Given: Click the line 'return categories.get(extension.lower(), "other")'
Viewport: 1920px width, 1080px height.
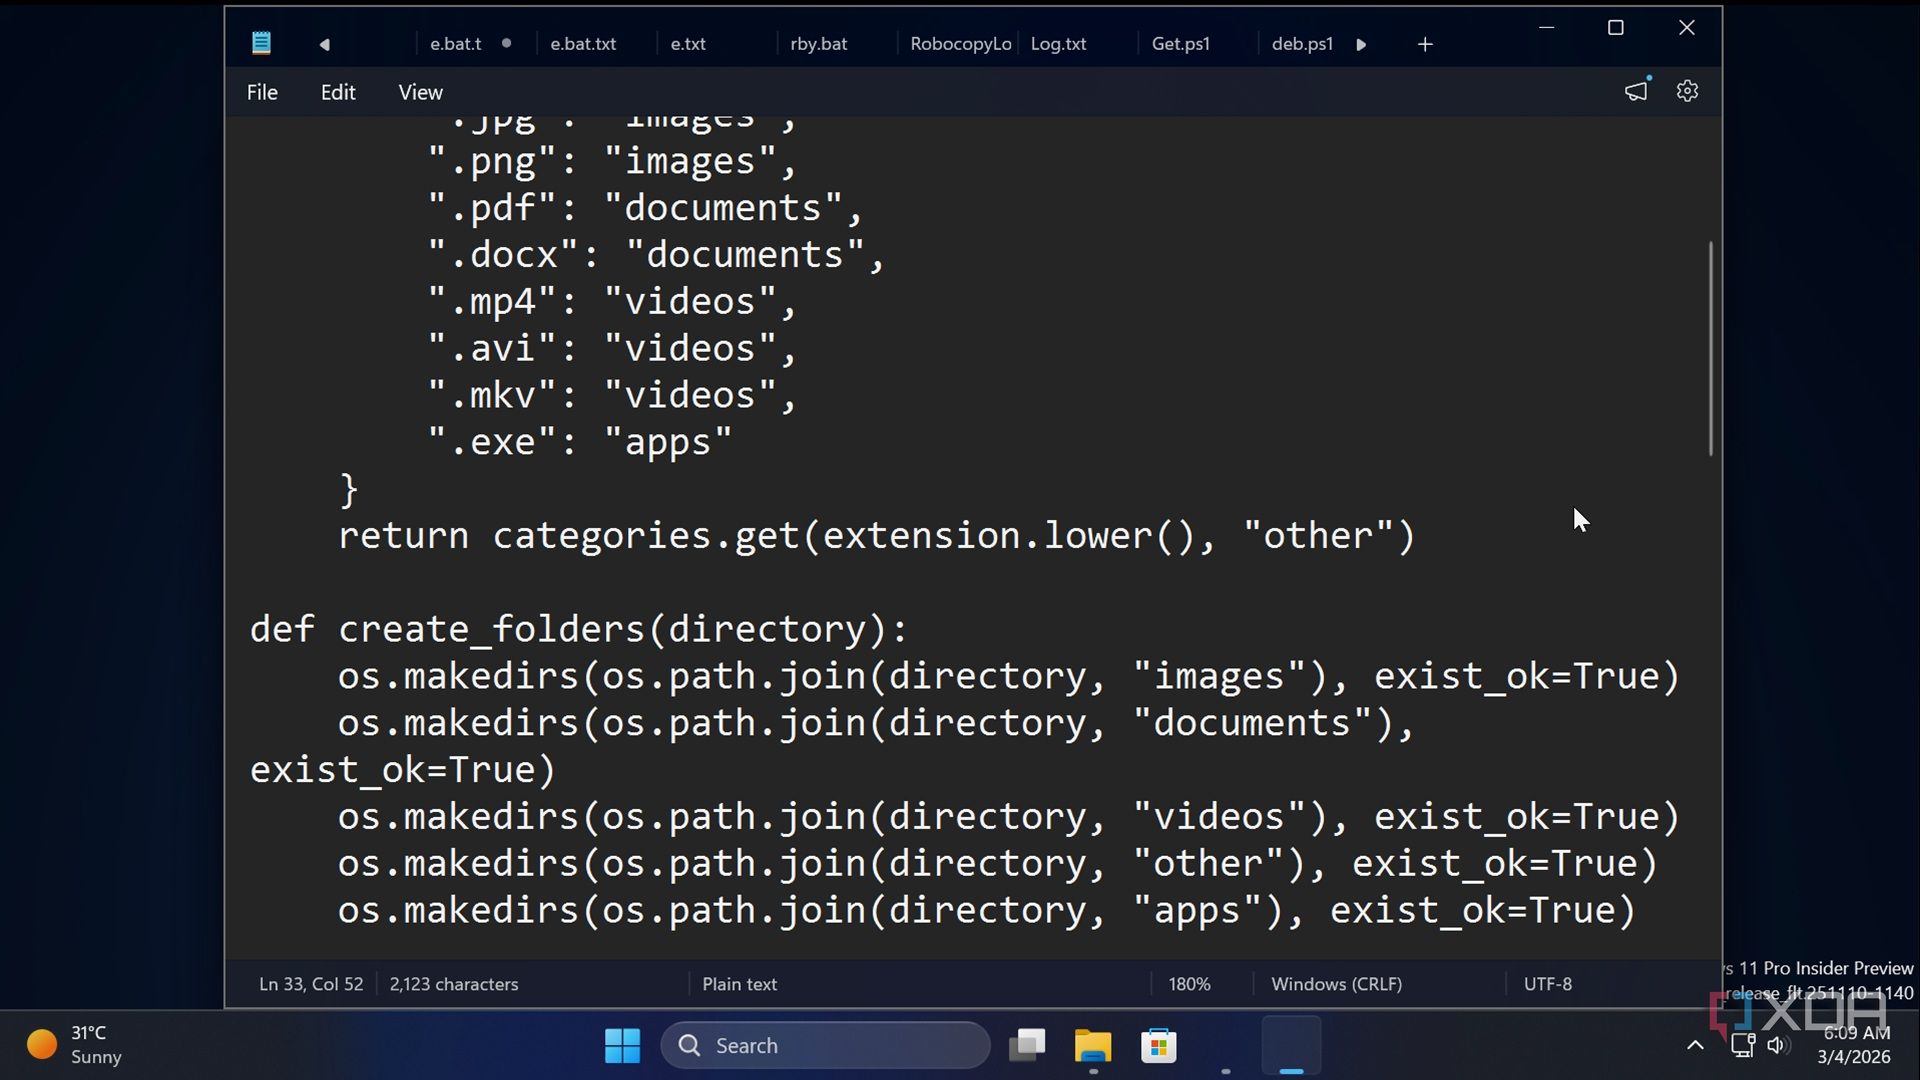Looking at the screenshot, I should tap(877, 536).
